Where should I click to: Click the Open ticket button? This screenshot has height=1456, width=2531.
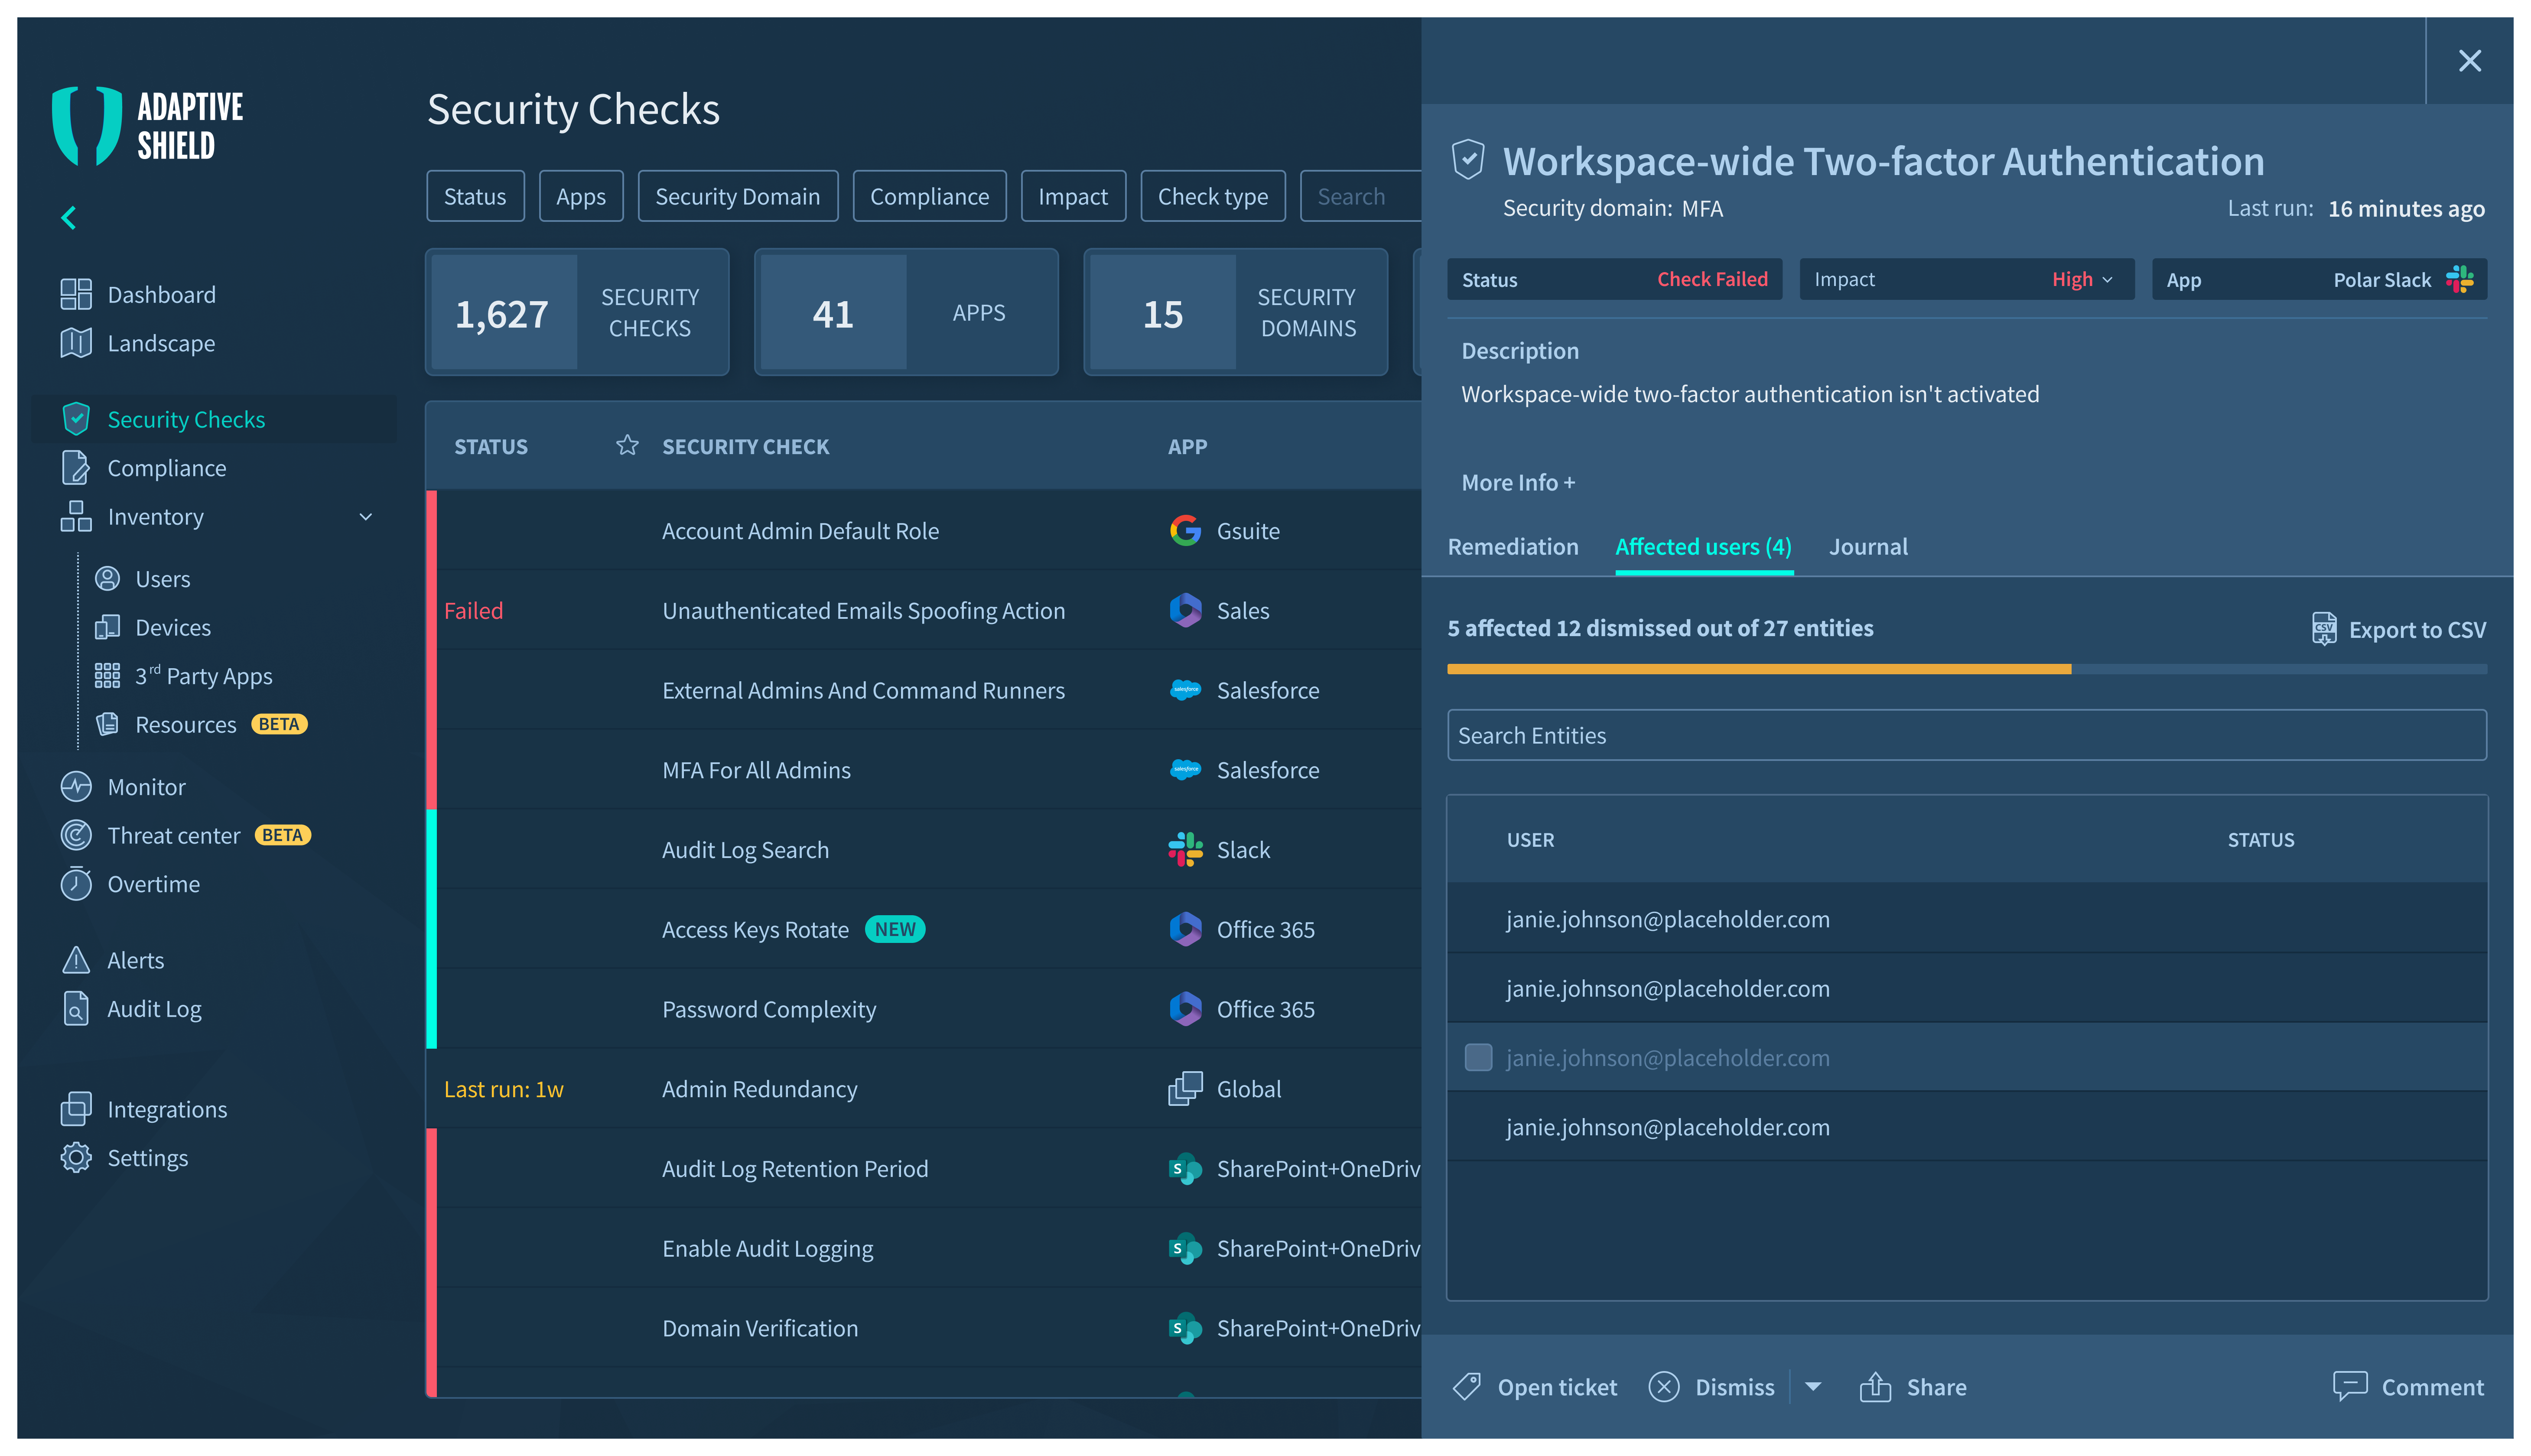pos(1535,1387)
